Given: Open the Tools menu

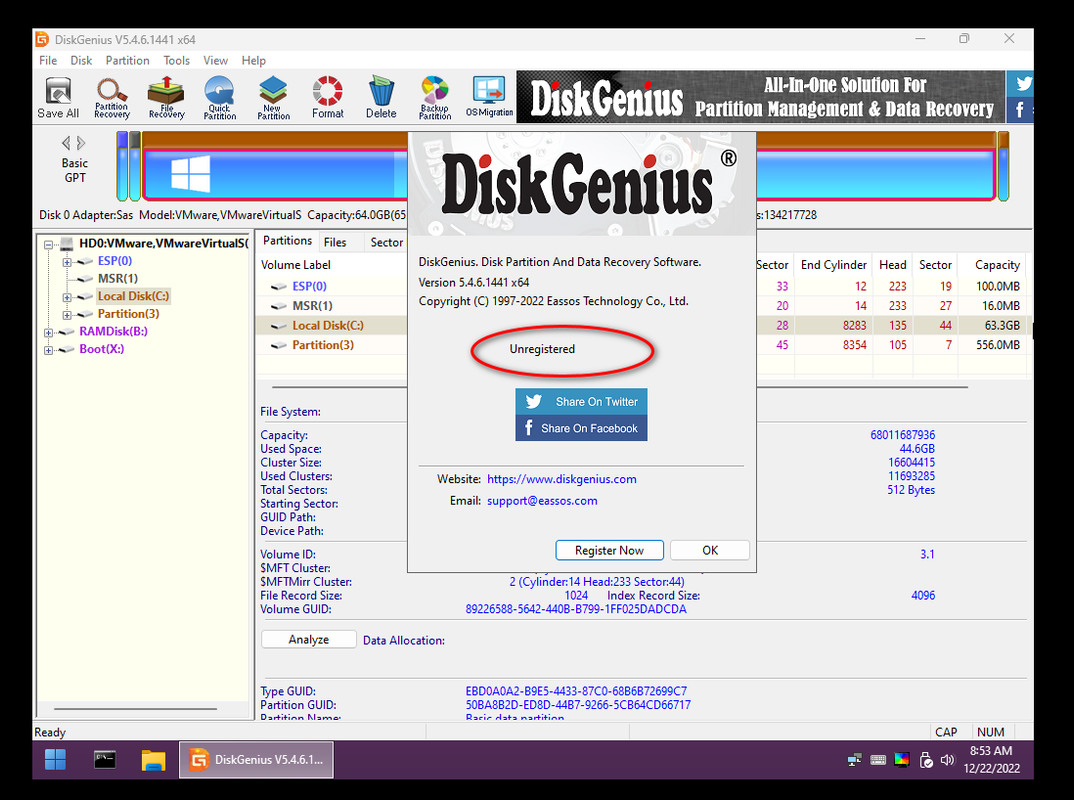Looking at the screenshot, I should [x=176, y=60].
